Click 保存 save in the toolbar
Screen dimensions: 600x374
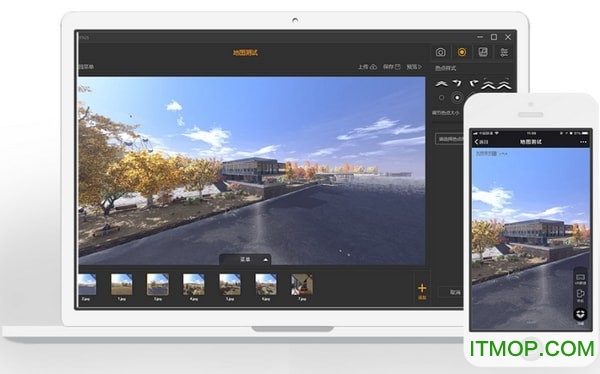click(x=392, y=67)
